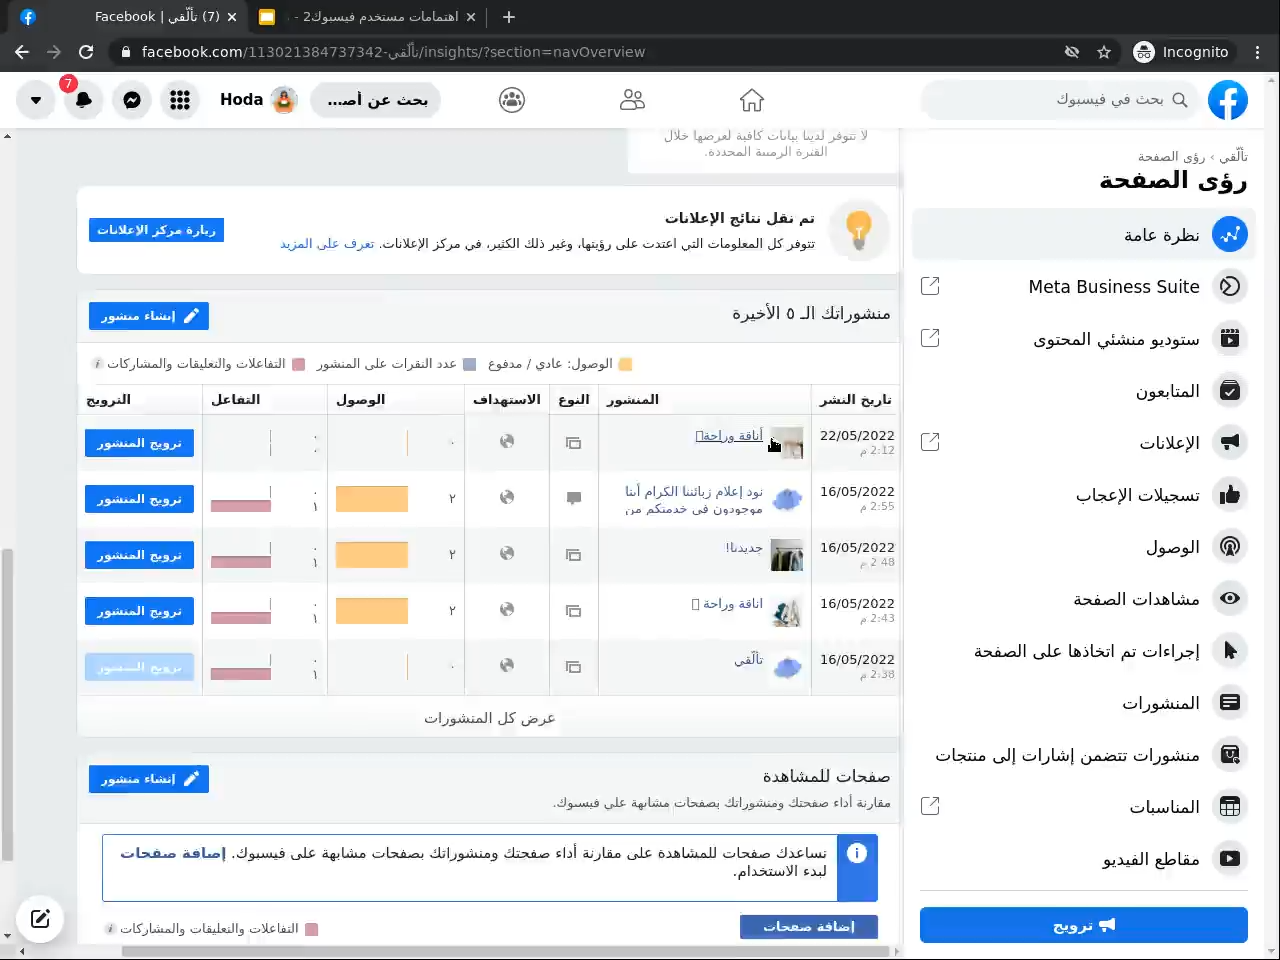Select 'نظرة عامة' overview in sidebar
The height and width of the screenshot is (960, 1280).
point(1083,235)
